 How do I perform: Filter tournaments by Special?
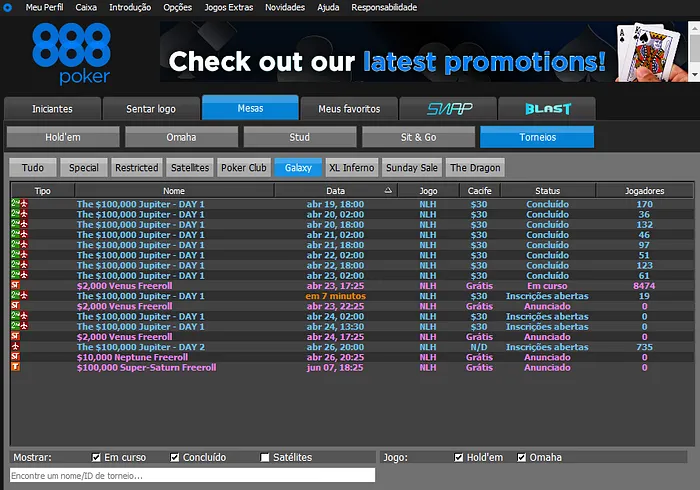[83, 167]
